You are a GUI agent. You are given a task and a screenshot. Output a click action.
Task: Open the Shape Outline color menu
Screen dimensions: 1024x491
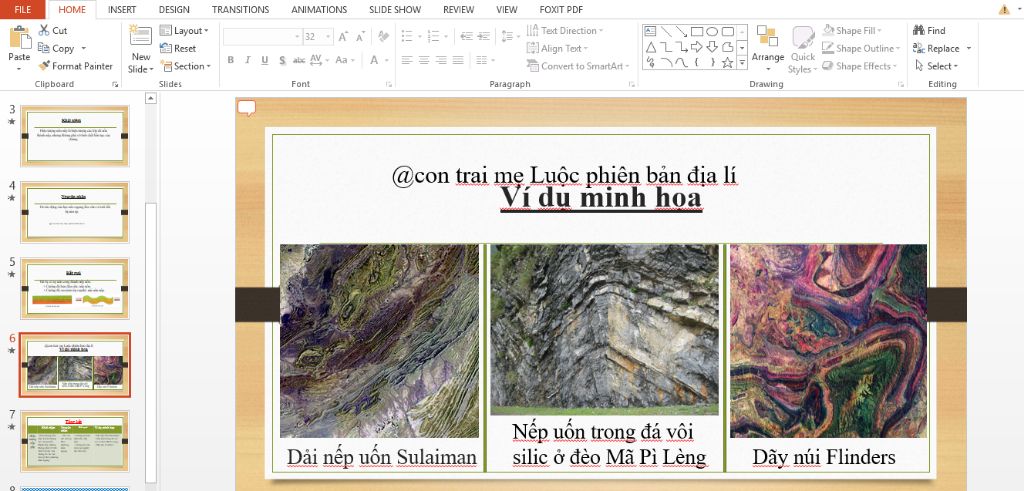[861, 48]
